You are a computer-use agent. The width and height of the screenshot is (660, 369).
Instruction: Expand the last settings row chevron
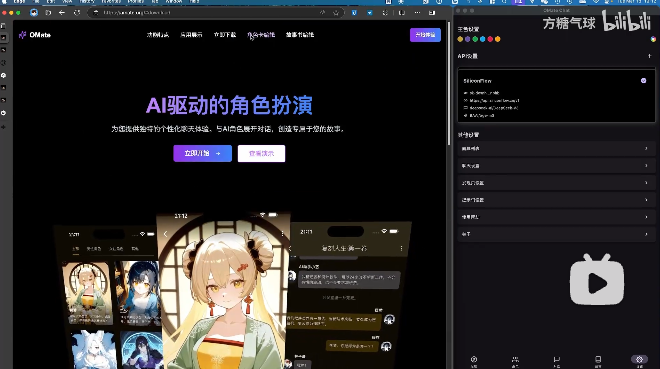click(x=646, y=234)
